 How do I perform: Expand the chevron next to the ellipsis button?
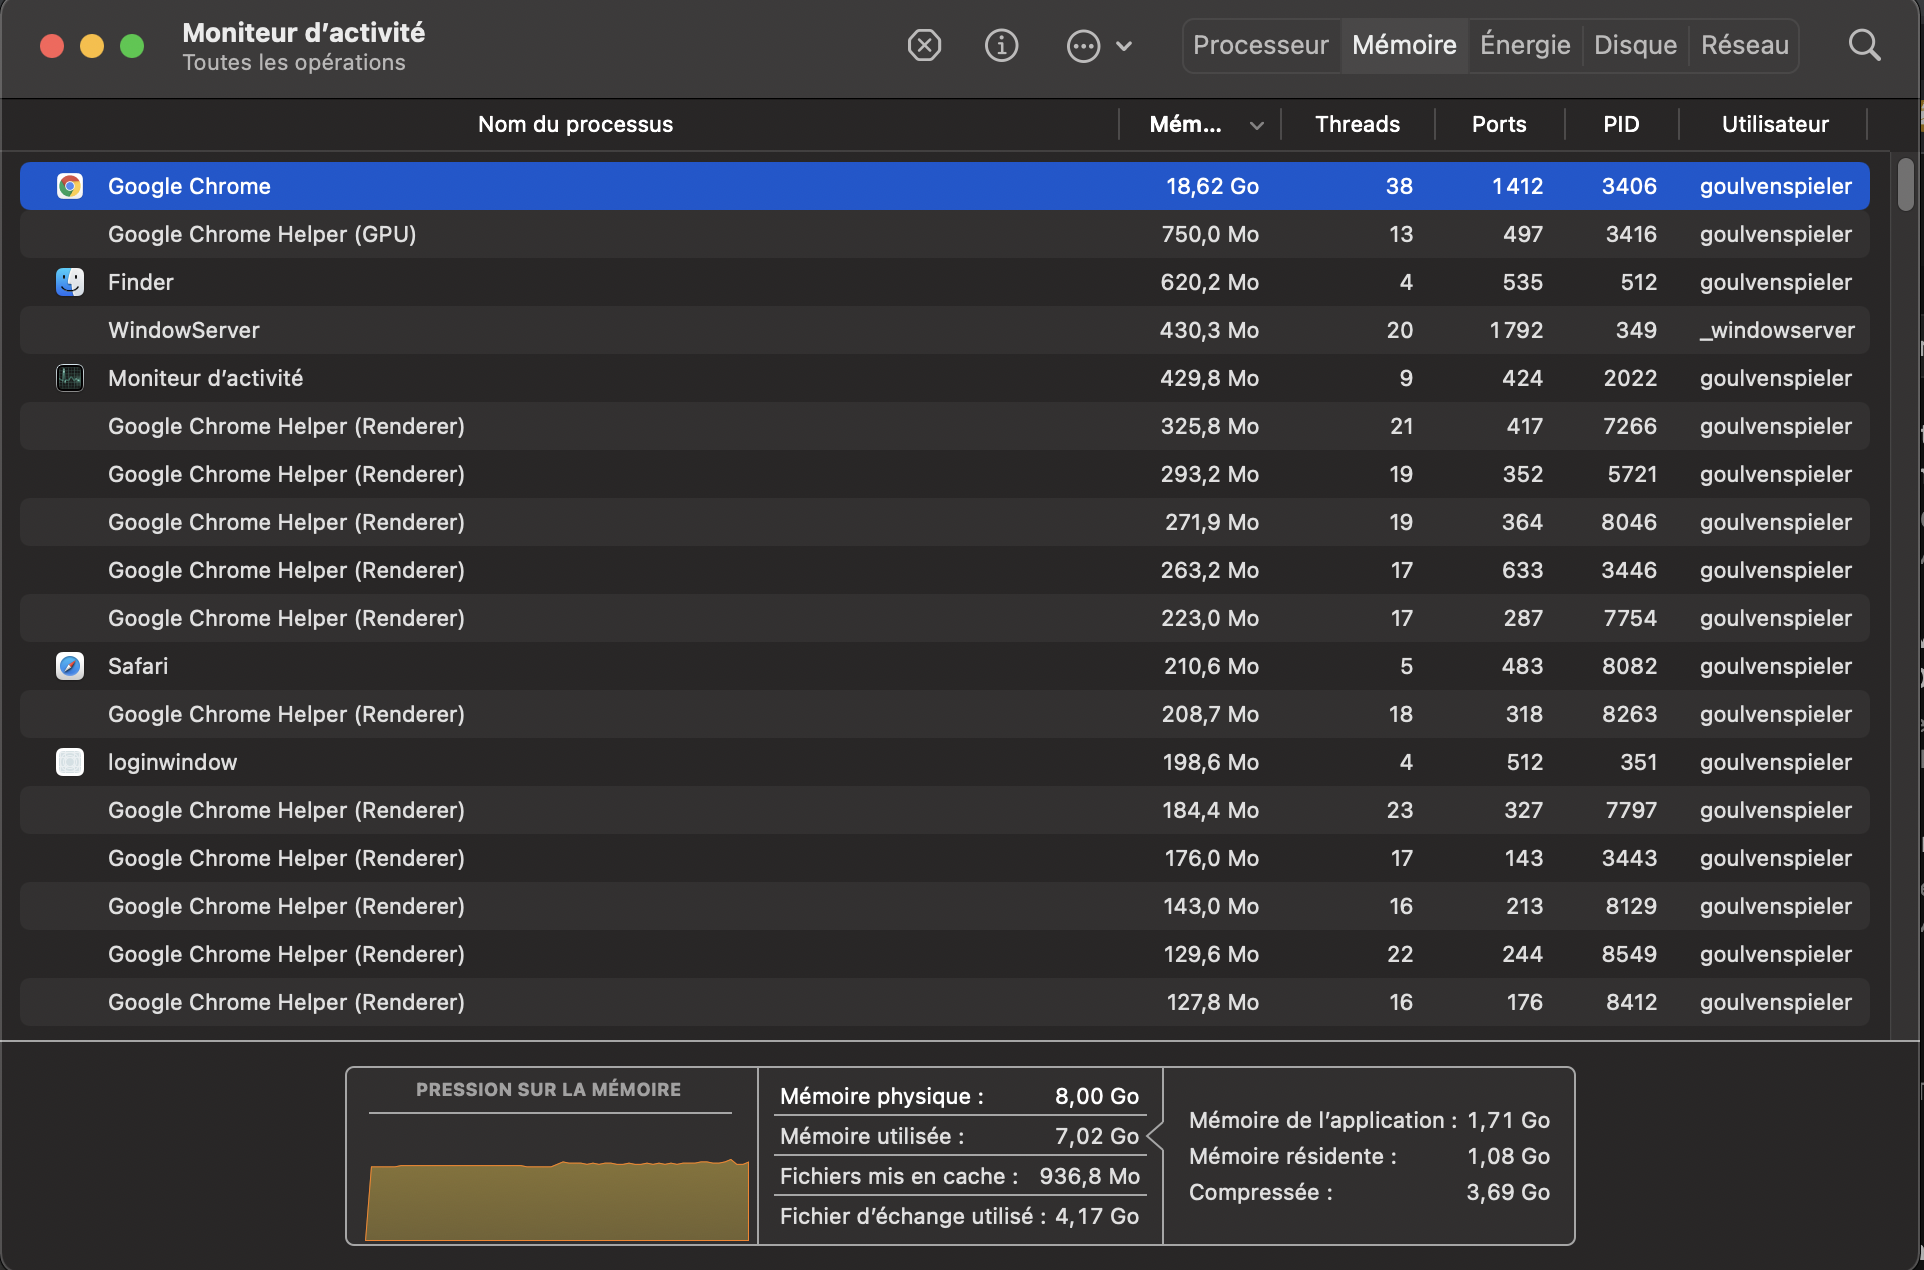[1124, 46]
